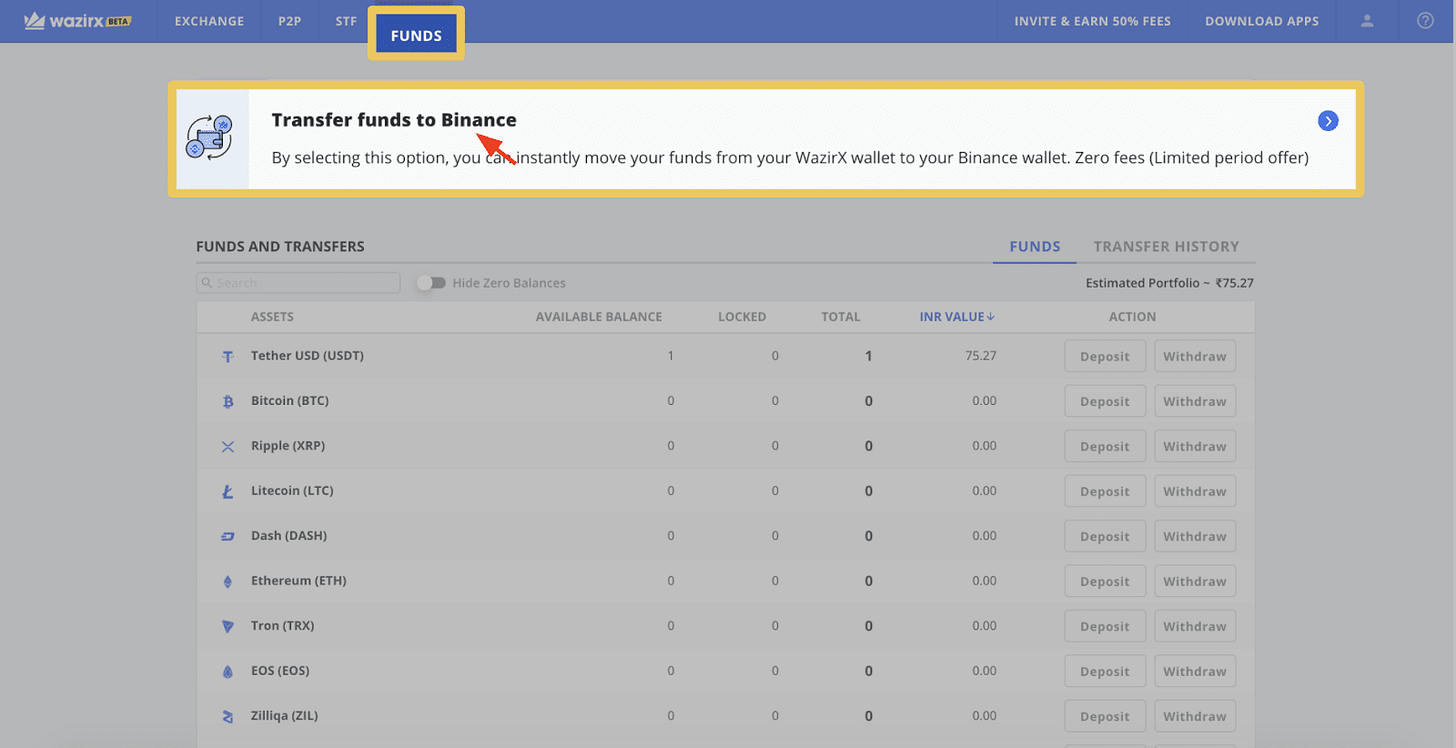Deposit Litecoin (LTC)
This screenshot has width=1456, height=748.
click(1105, 492)
